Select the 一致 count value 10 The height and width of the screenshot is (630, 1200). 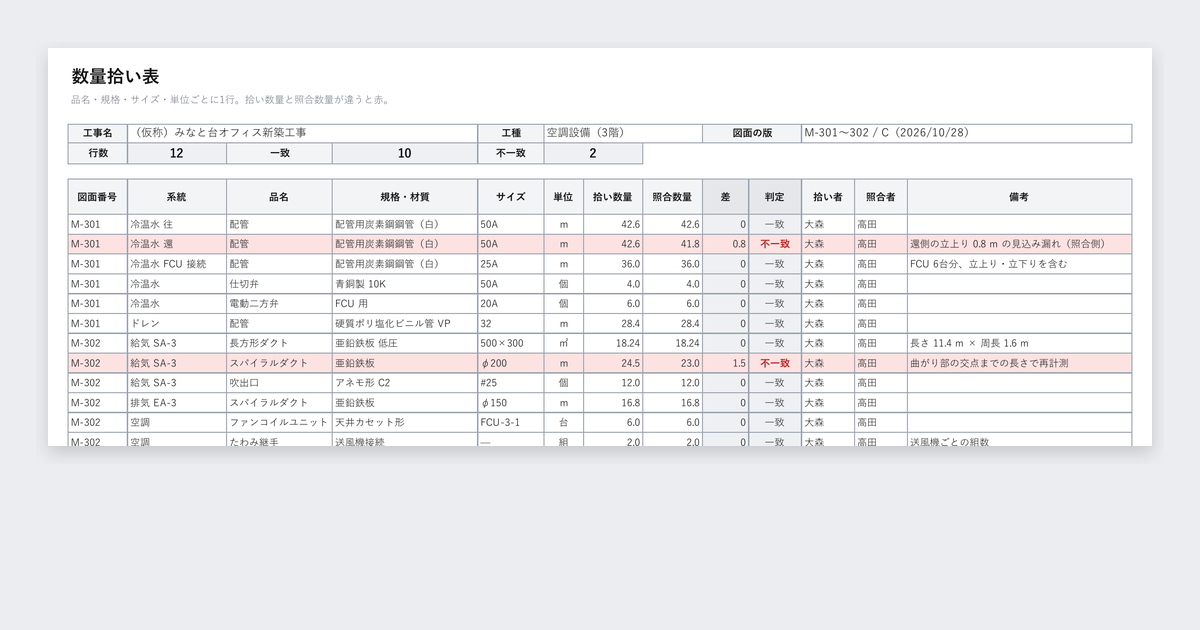click(x=405, y=153)
